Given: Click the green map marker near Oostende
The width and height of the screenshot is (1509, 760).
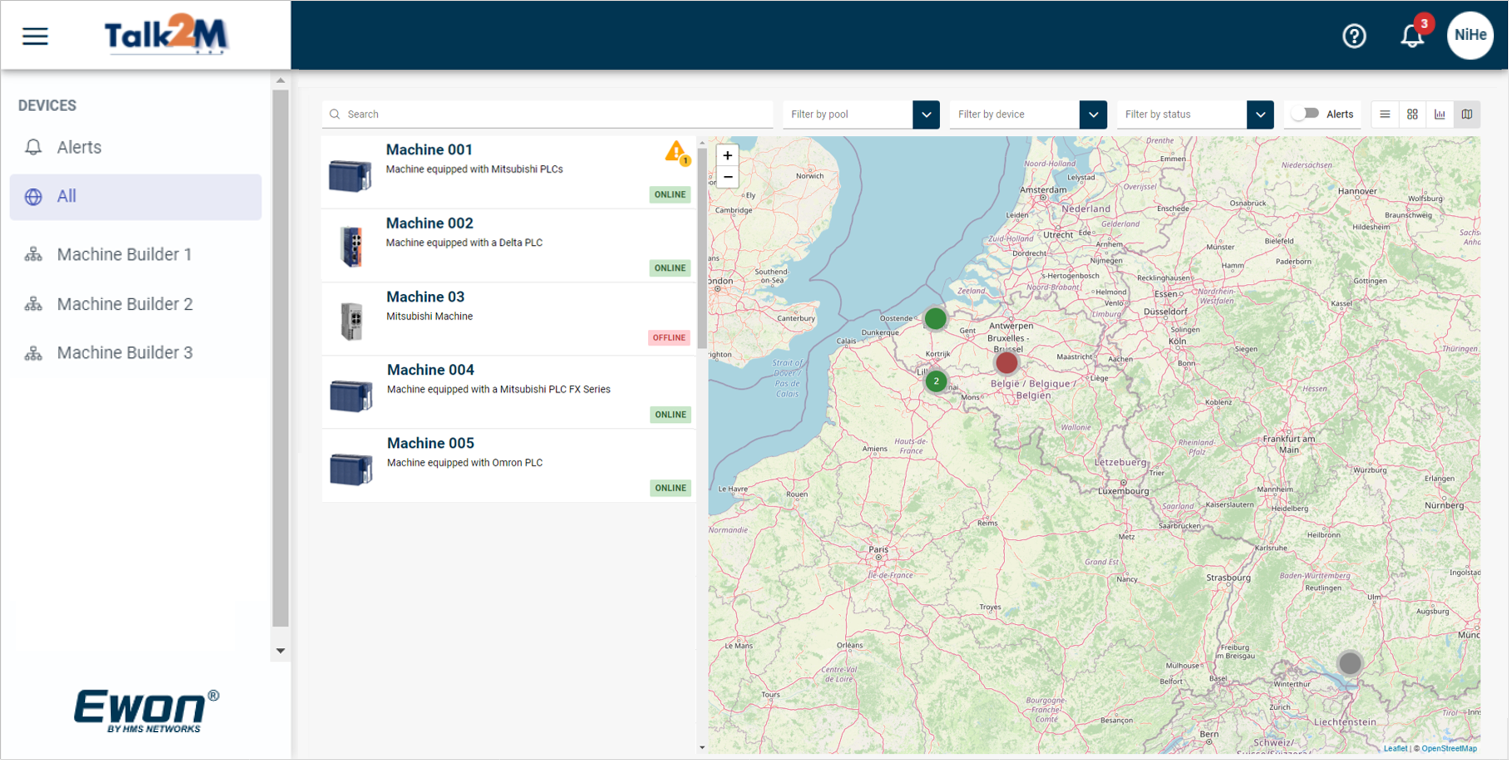Looking at the screenshot, I should (x=935, y=319).
